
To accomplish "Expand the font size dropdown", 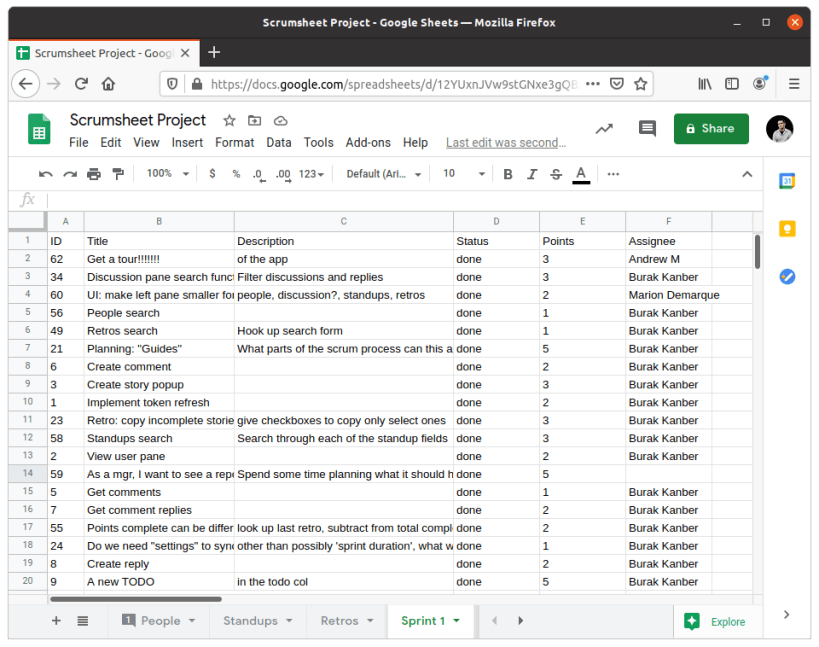I will click(x=464, y=173).
